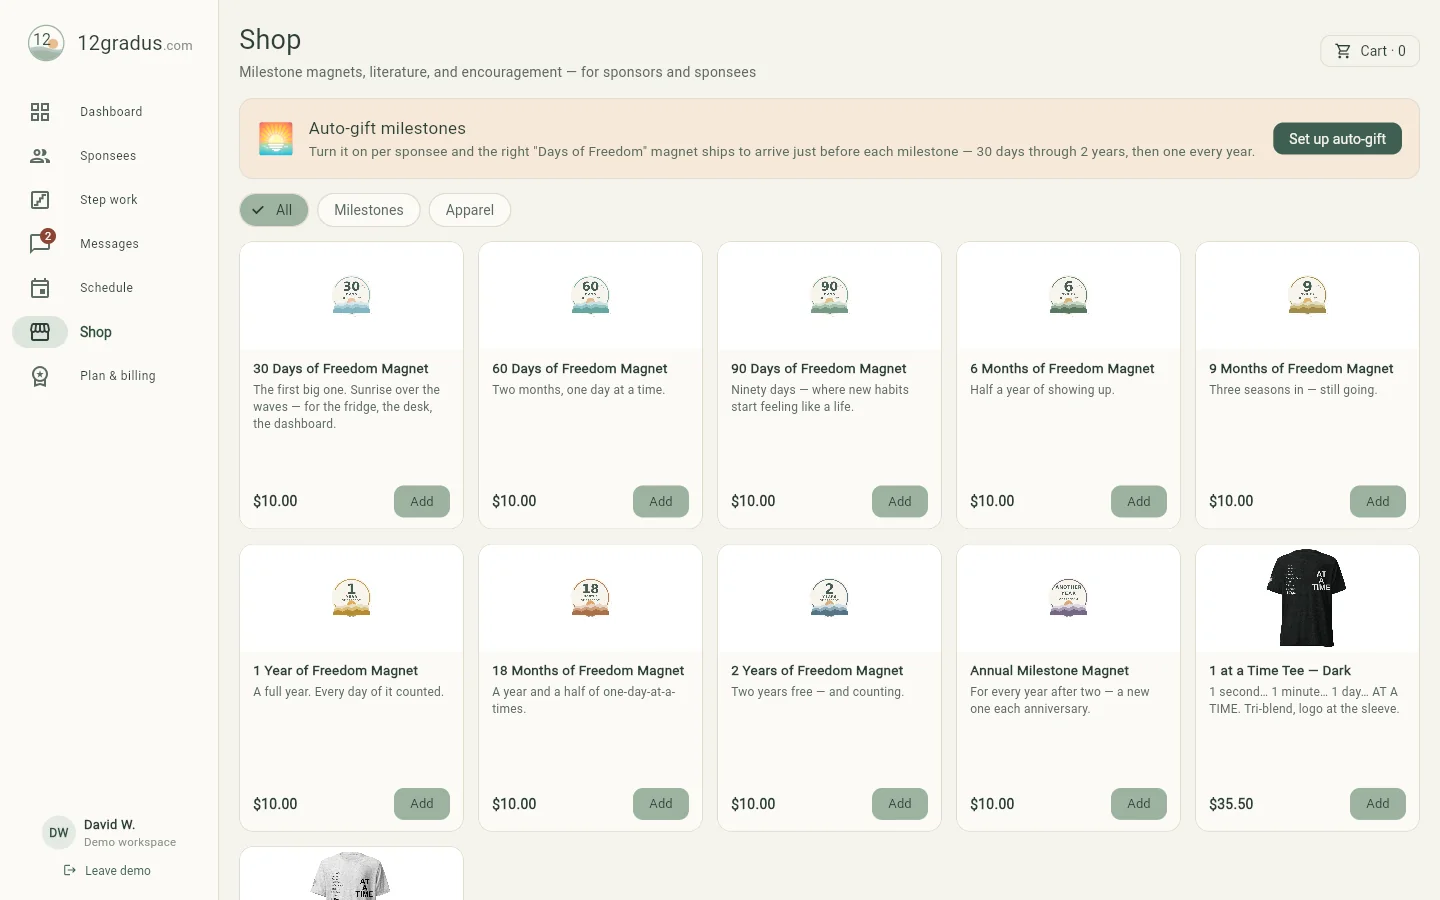Add 1 at a Time Tee Dark to cart
This screenshot has width=1440, height=900.
click(x=1378, y=804)
